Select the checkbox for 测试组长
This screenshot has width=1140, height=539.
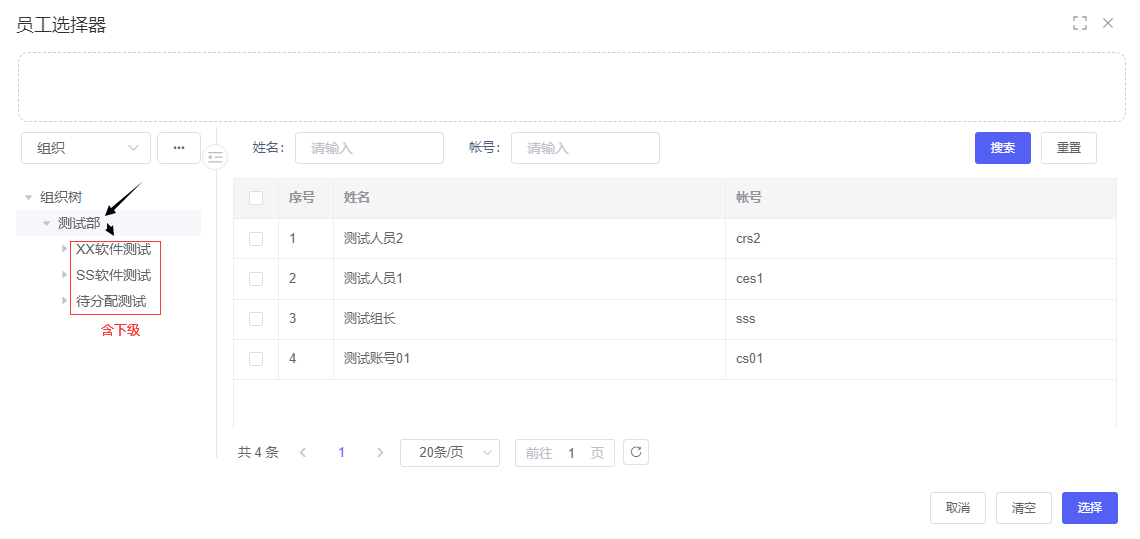pyautogui.click(x=256, y=319)
